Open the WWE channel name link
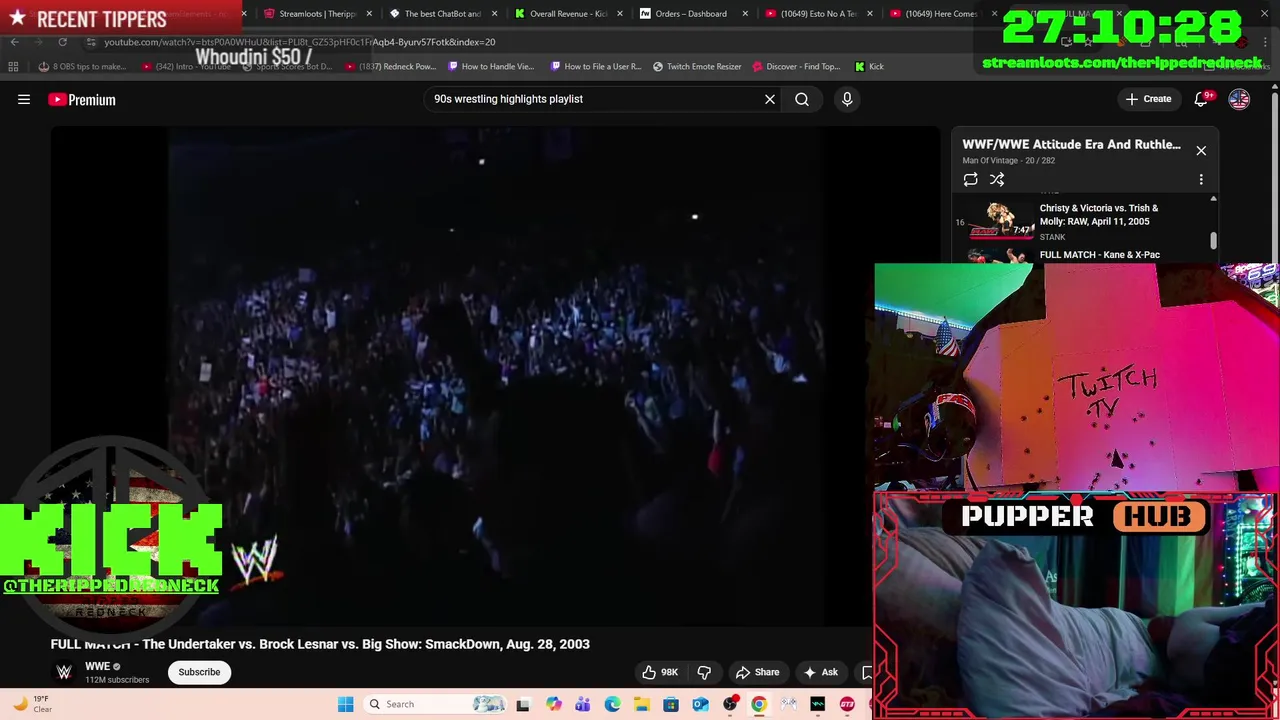The image size is (1280, 720). pos(97,666)
